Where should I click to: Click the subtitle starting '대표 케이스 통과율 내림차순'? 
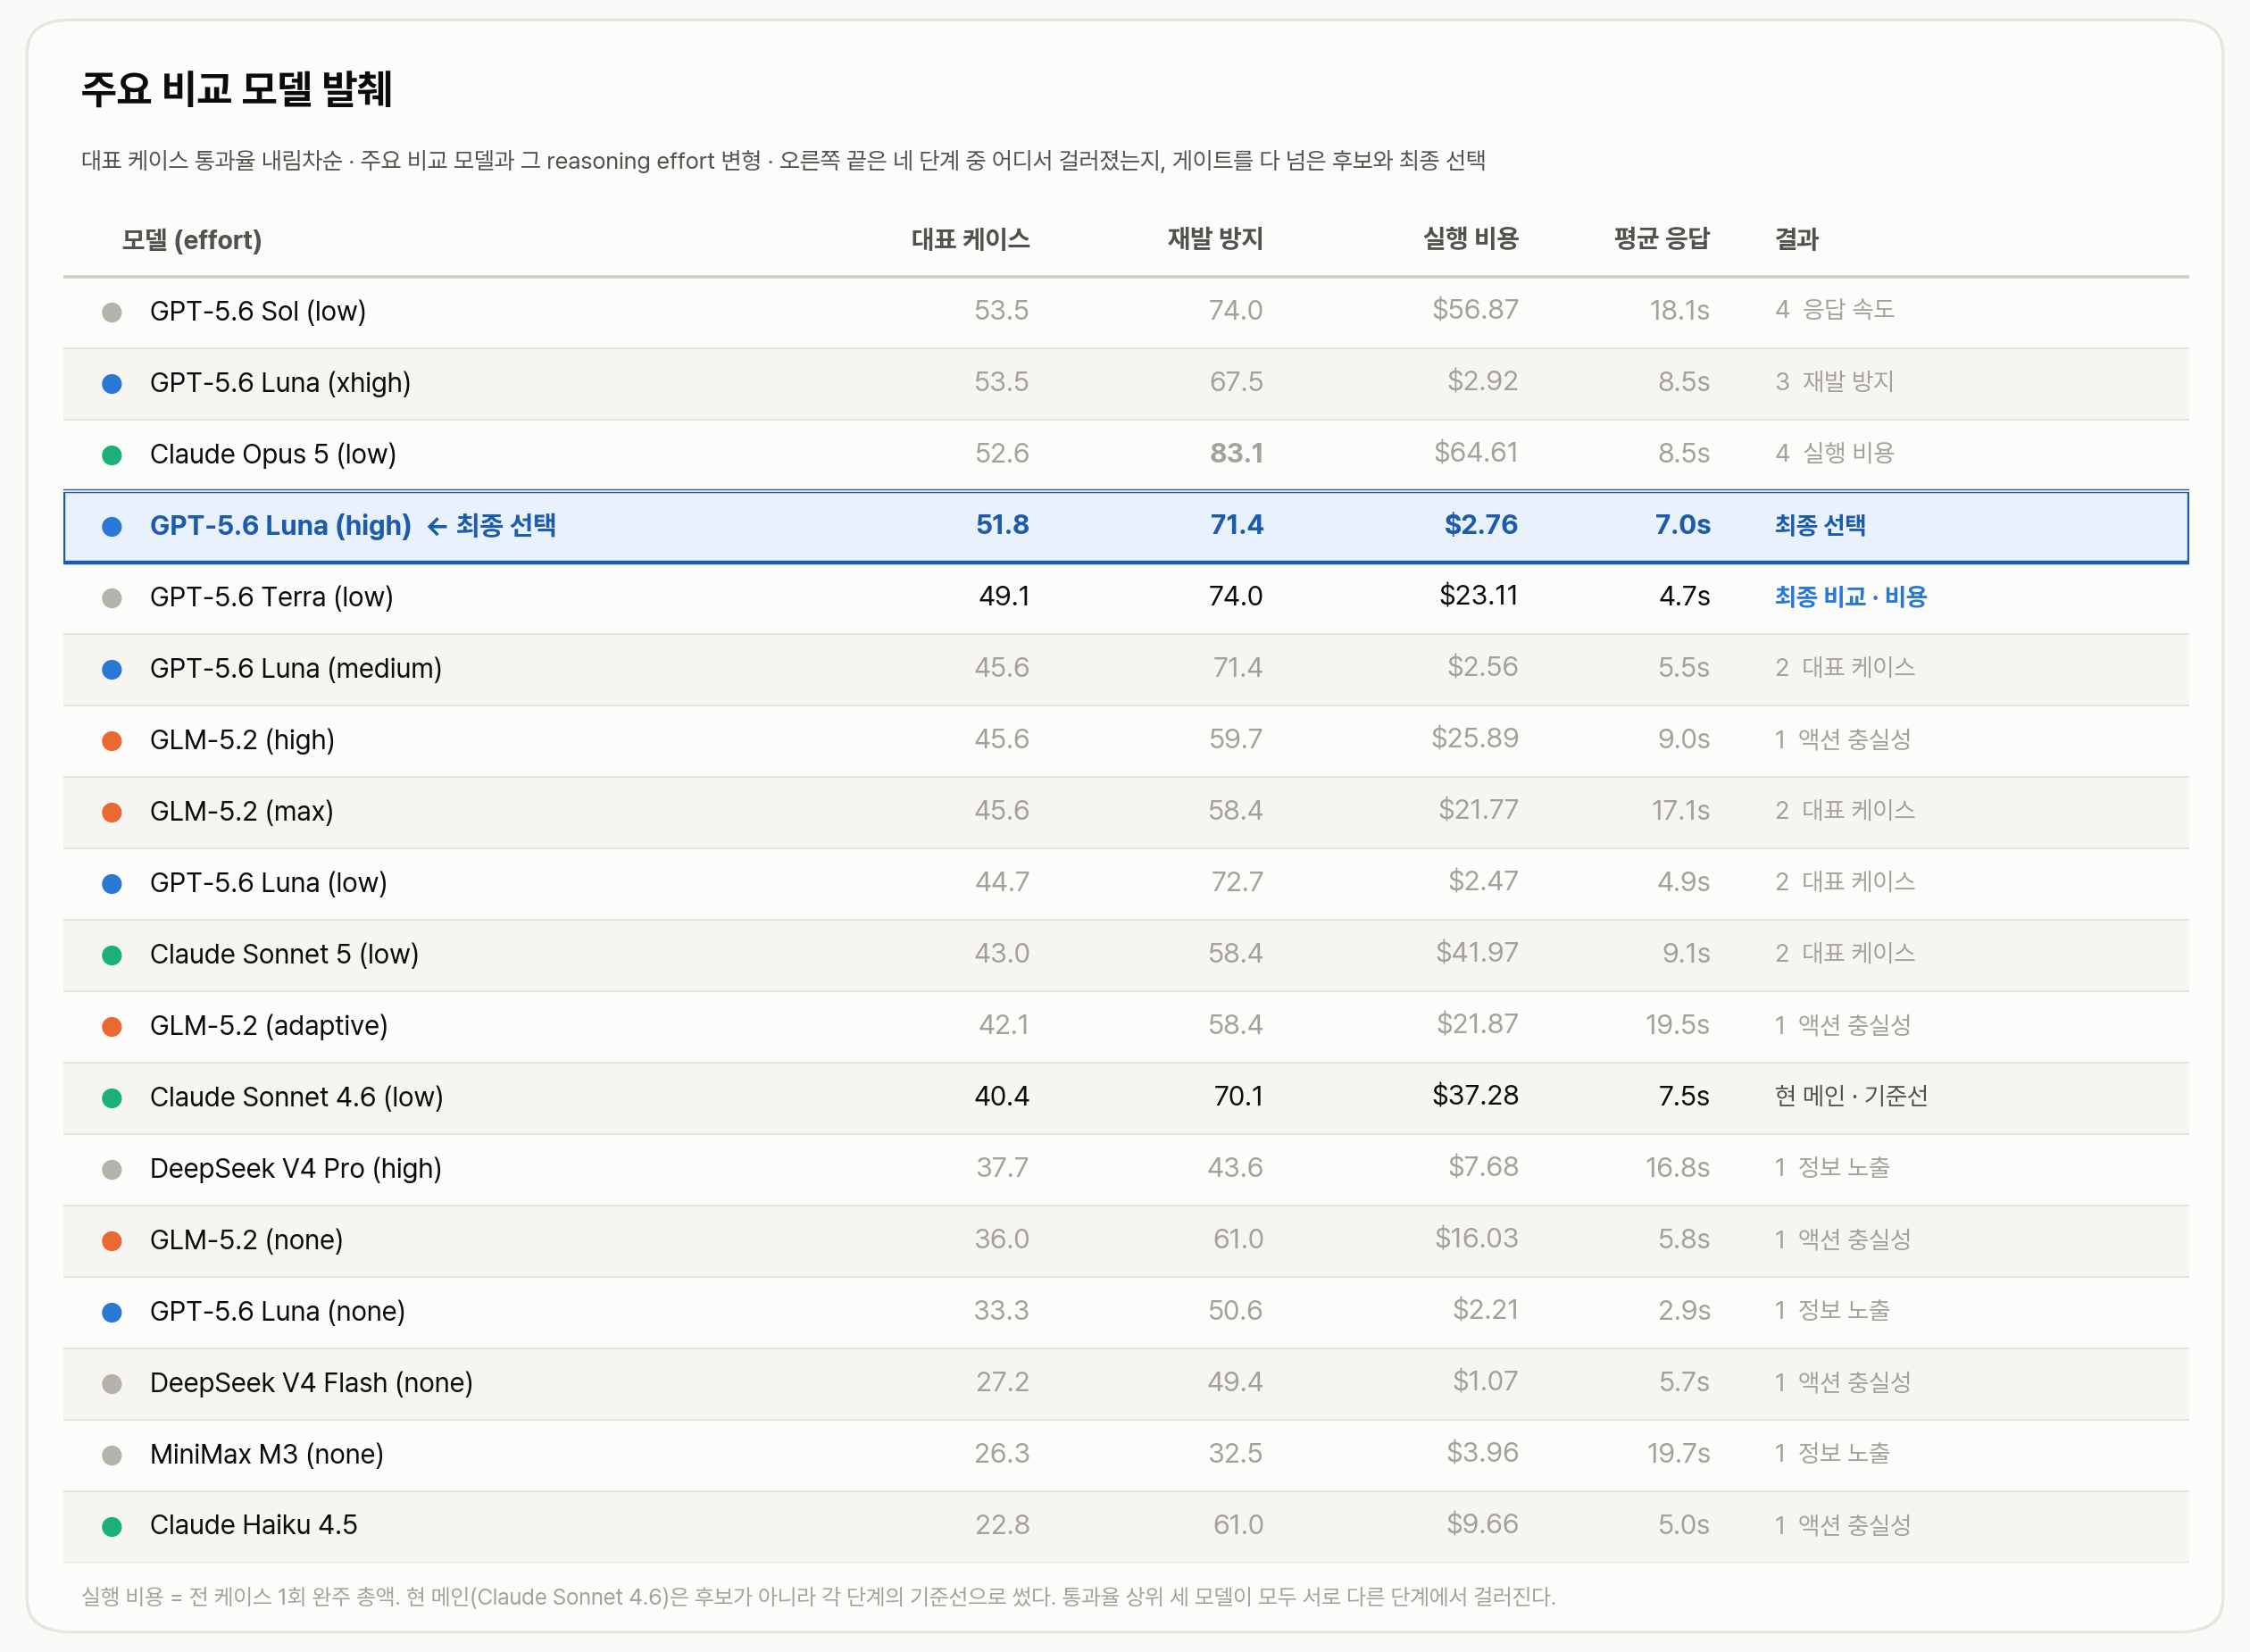tap(783, 161)
